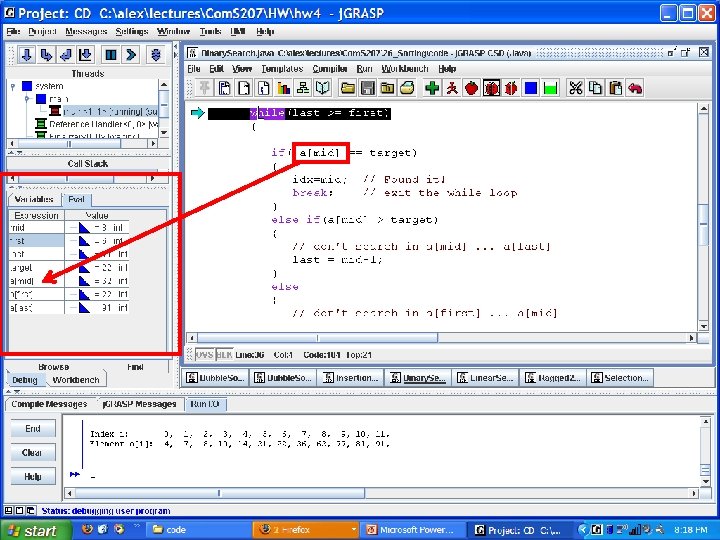Open the Templates menu in editor window

(x=282, y=68)
